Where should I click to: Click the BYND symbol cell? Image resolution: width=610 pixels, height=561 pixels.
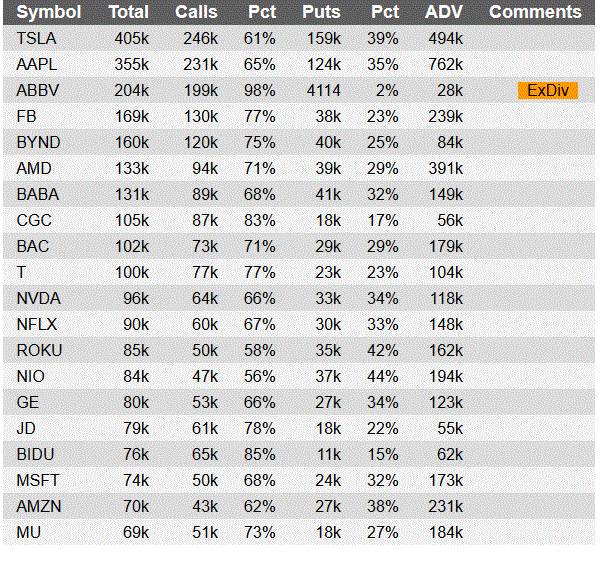(39, 142)
